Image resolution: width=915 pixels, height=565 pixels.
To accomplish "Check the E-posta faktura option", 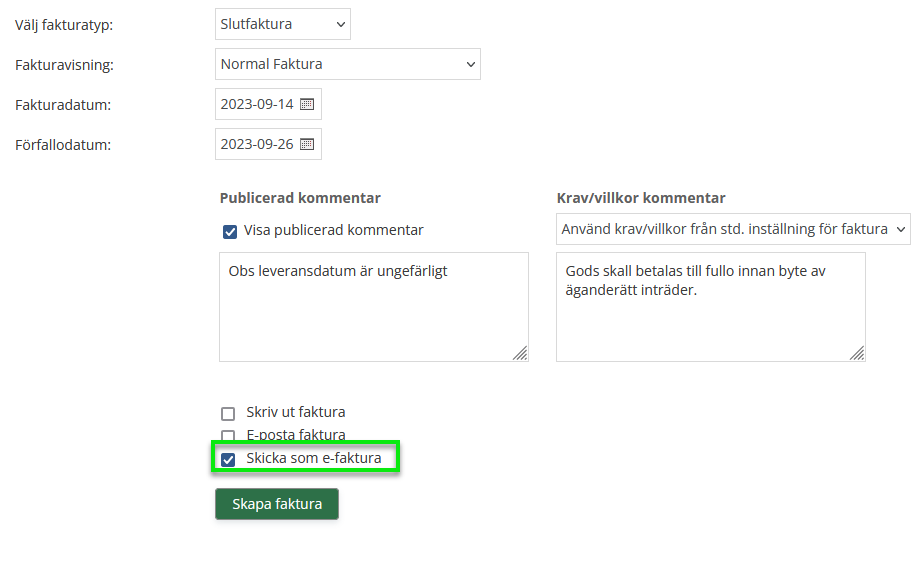I will coord(228,436).
